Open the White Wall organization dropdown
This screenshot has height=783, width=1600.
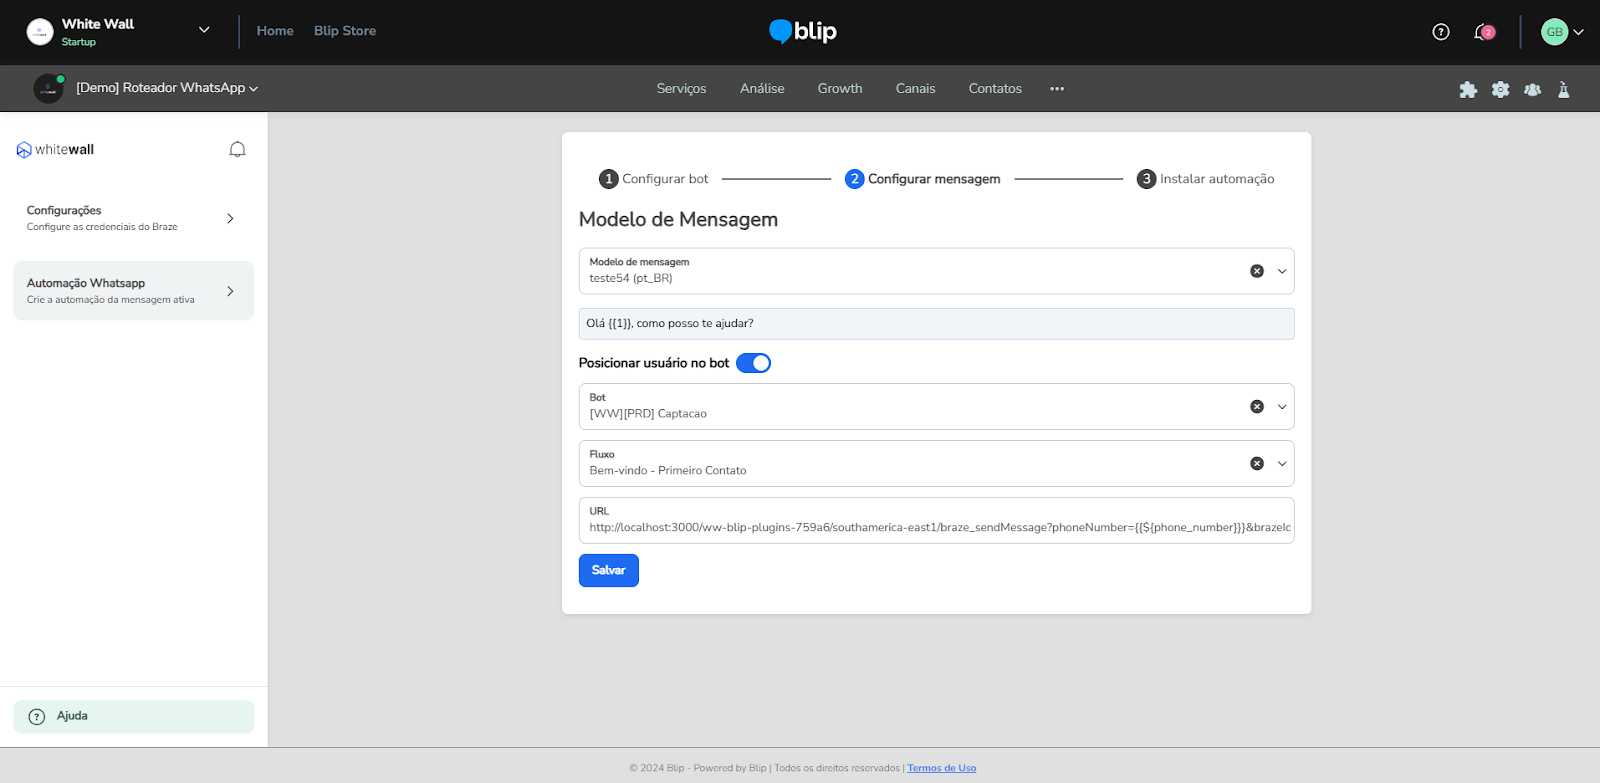tap(204, 30)
